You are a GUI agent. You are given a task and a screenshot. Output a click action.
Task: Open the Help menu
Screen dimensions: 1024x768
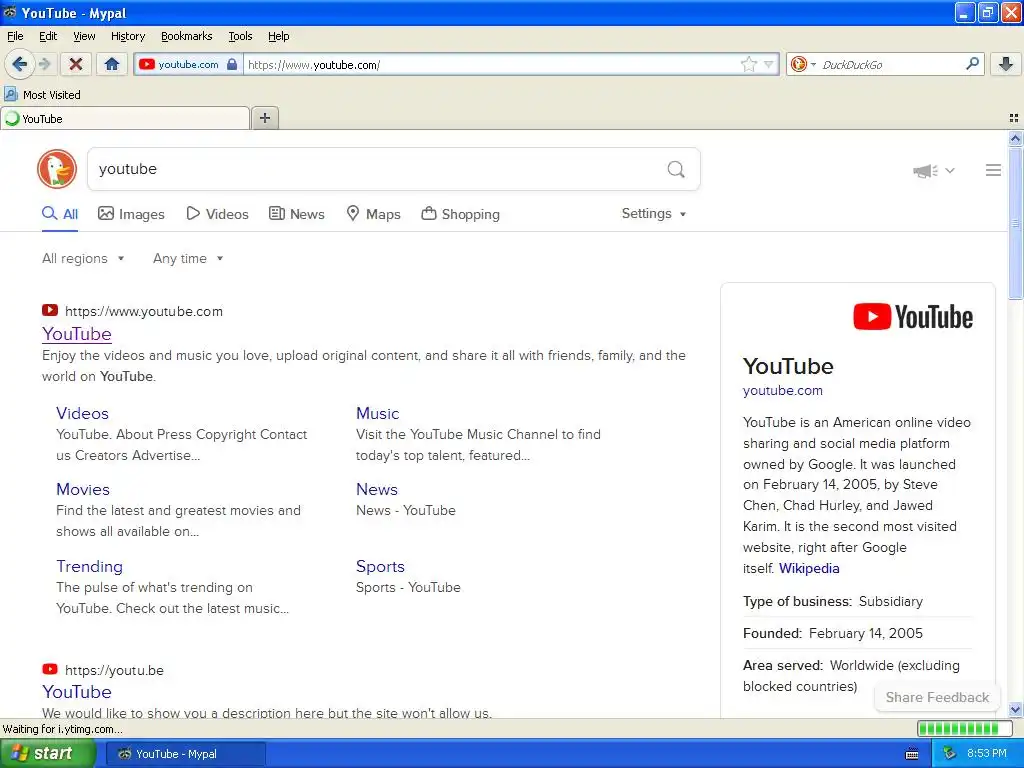pos(278,36)
